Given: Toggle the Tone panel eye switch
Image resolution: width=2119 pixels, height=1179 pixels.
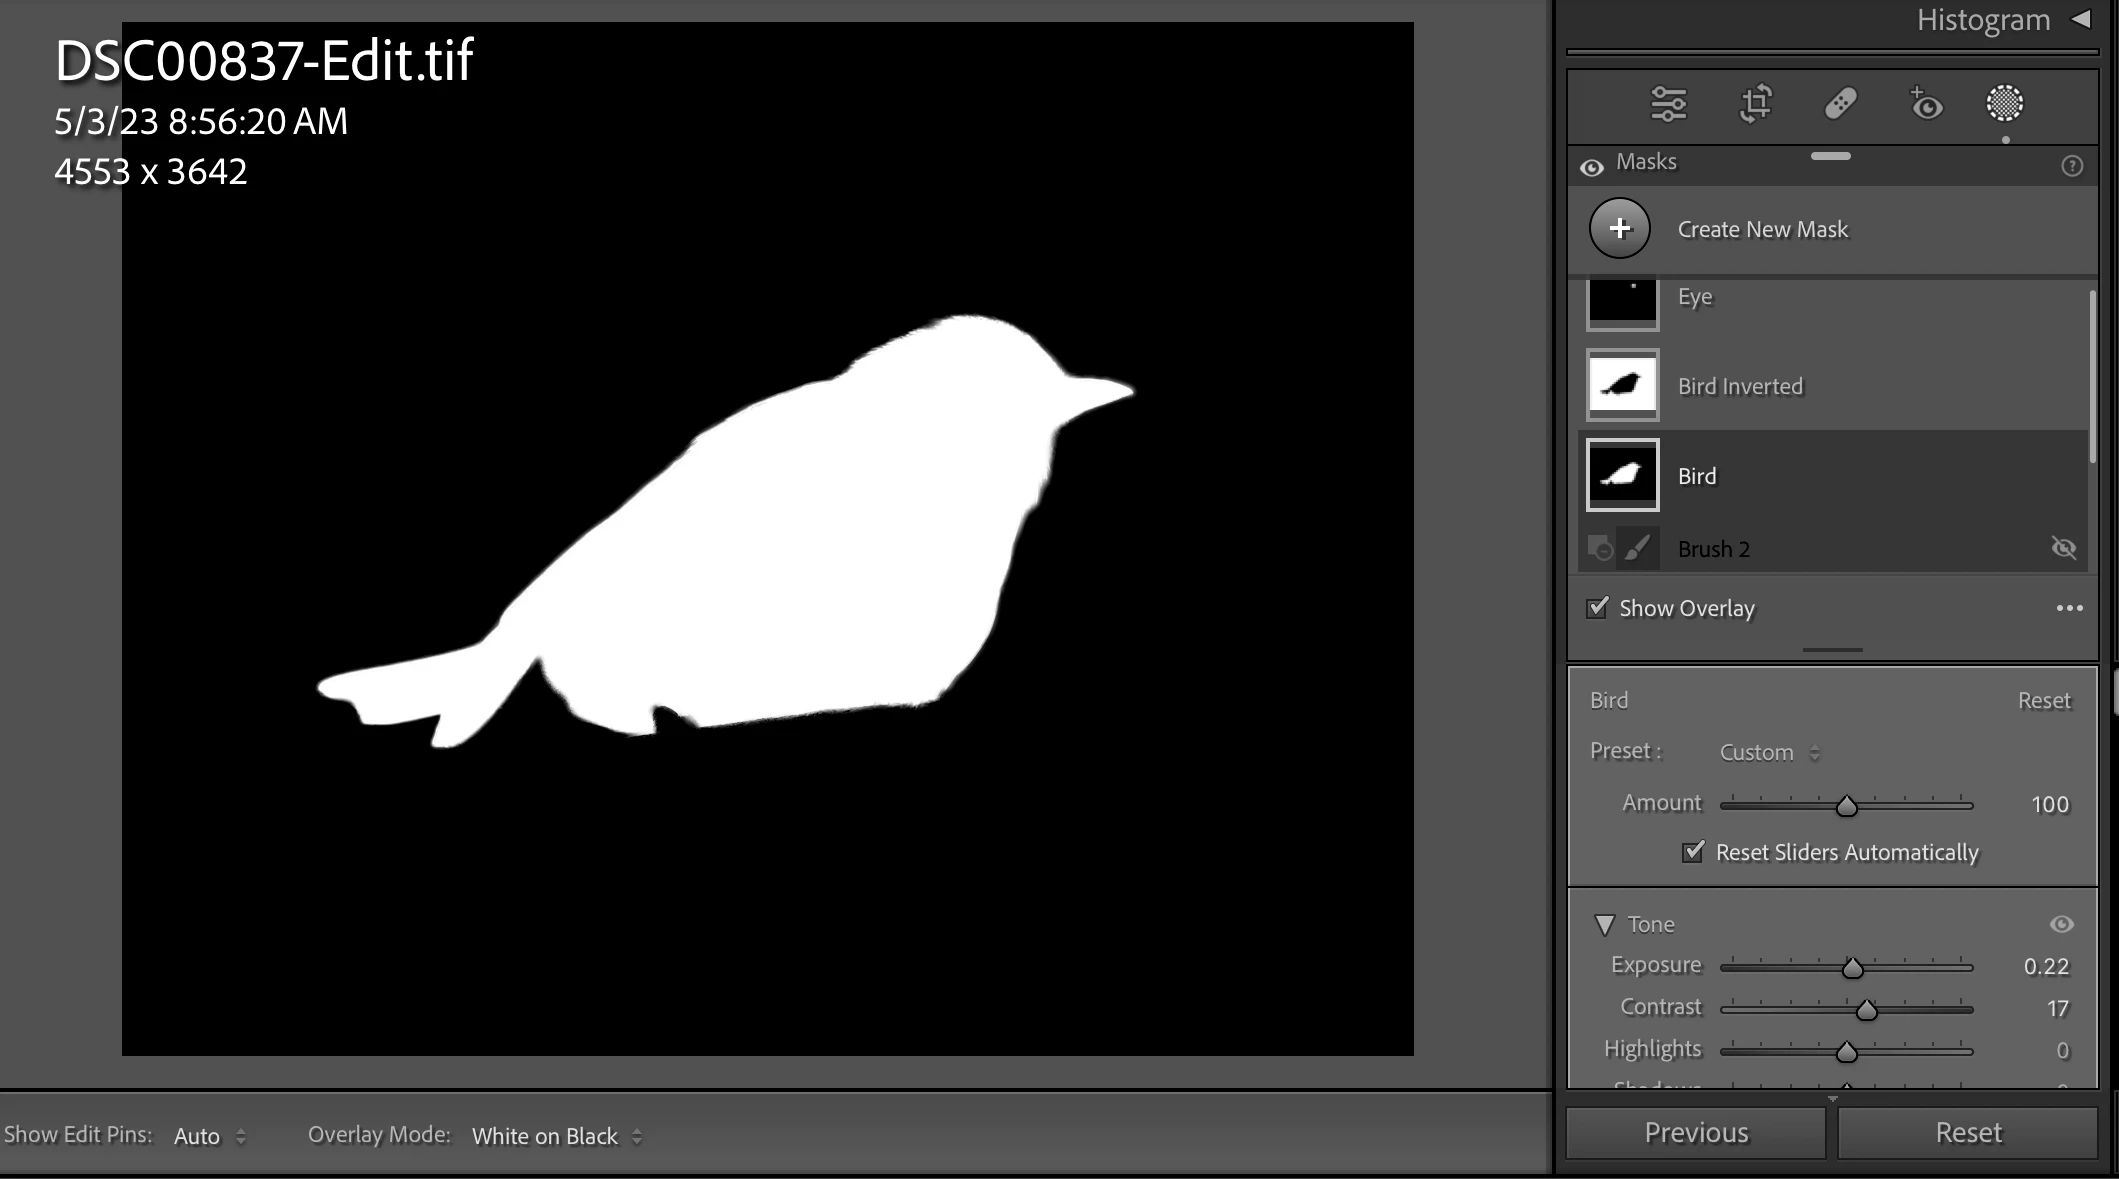Looking at the screenshot, I should point(2061,925).
